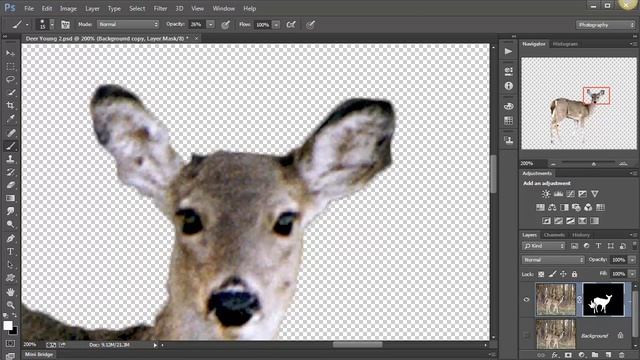Select the Eyedropper tool
Image resolution: width=640 pixels, height=360 pixels.
coord(10,118)
